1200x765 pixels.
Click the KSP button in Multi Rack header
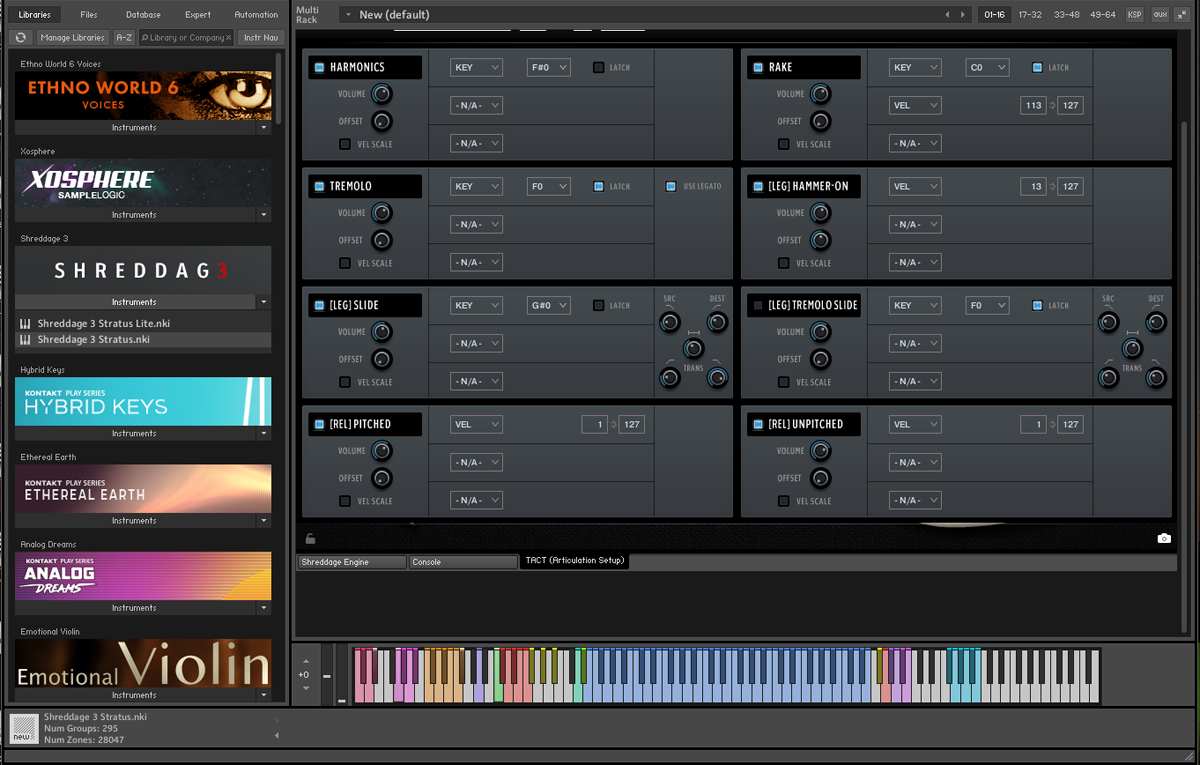pyautogui.click(x=1134, y=14)
